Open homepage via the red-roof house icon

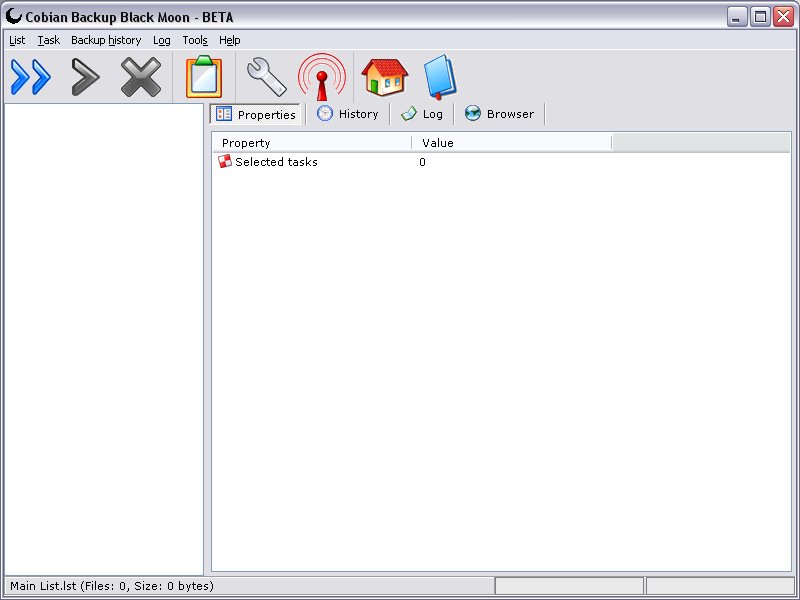tap(385, 77)
